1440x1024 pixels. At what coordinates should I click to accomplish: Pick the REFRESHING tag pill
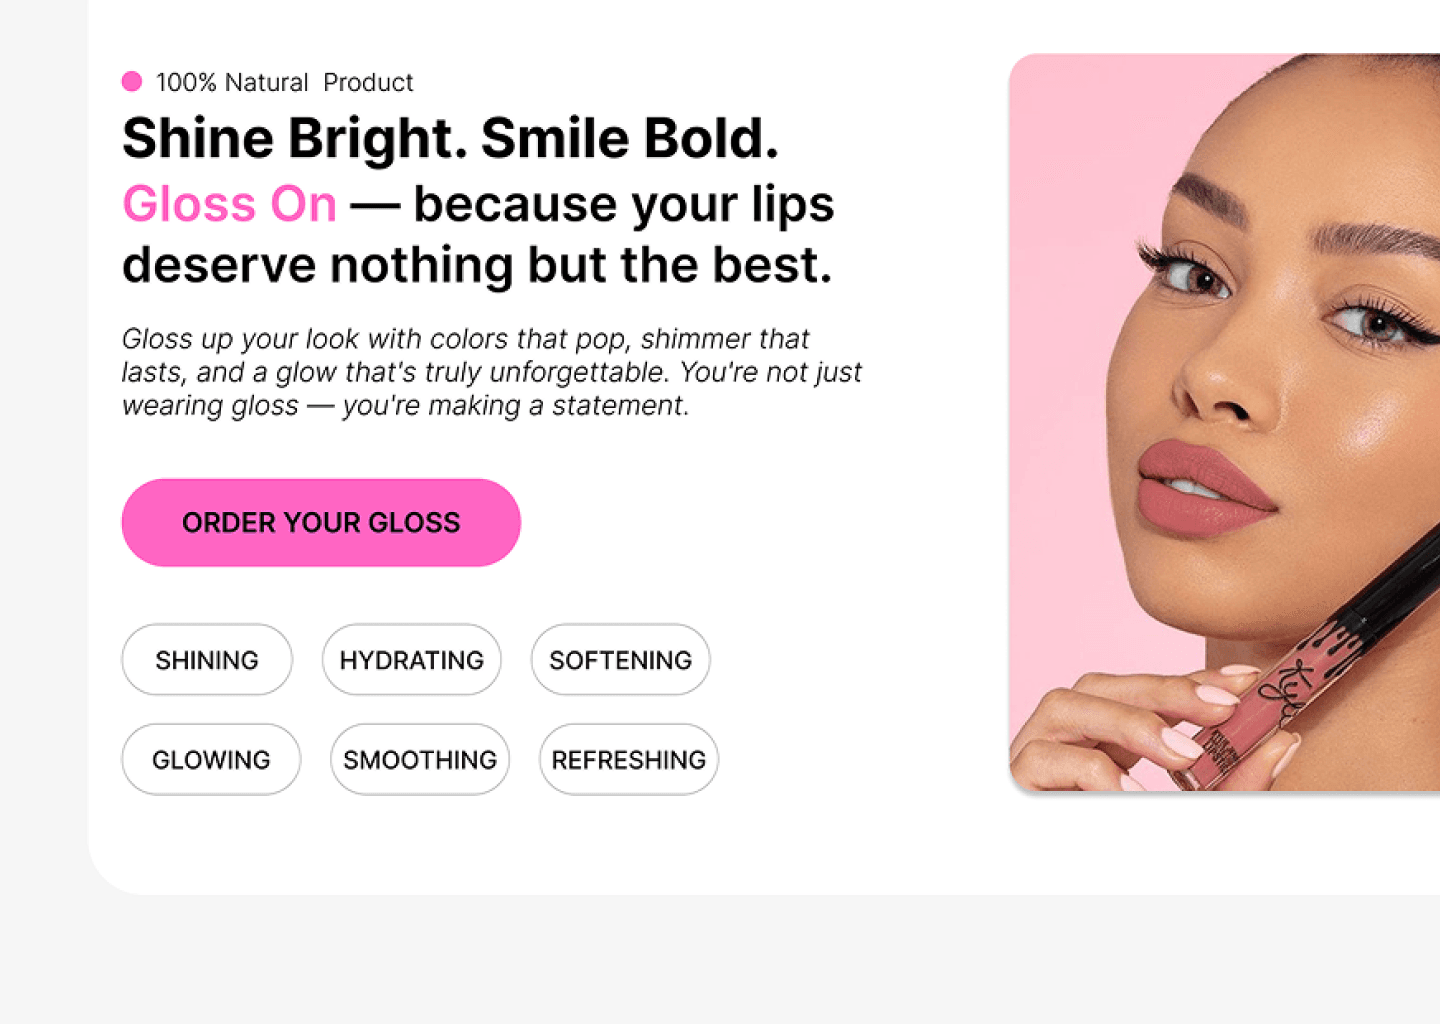tap(628, 760)
